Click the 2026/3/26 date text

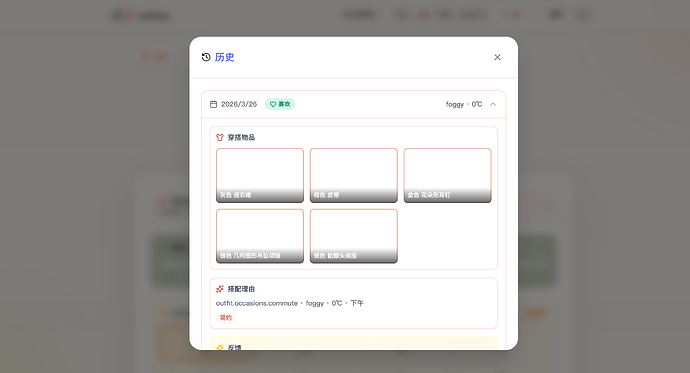[x=239, y=104]
